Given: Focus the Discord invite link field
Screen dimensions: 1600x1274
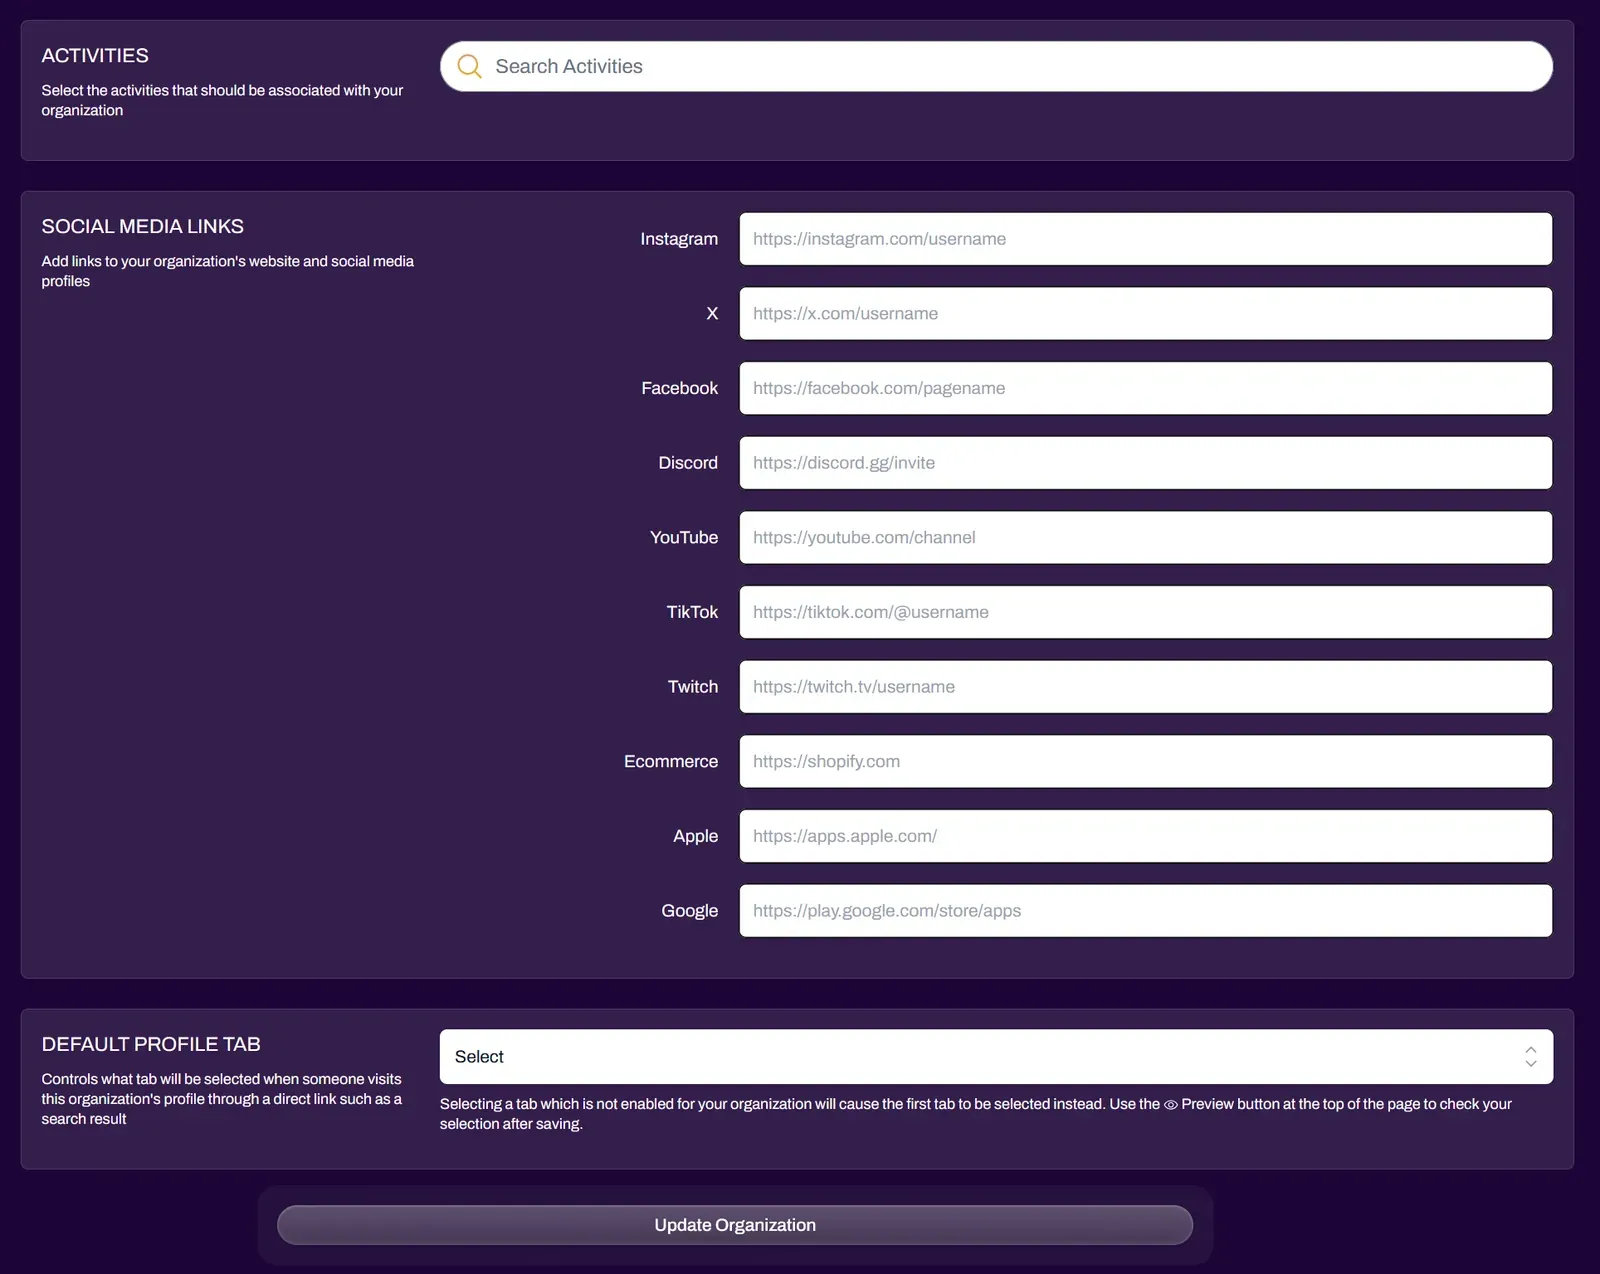Looking at the screenshot, I should 1145,463.
